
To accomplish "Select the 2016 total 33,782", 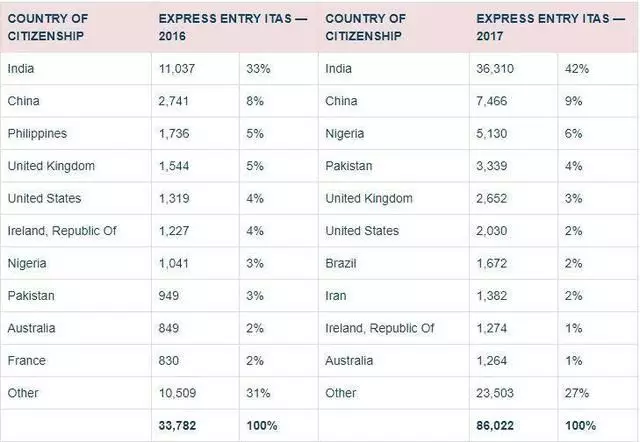I will pyautogui.click(x=180, y=426).
